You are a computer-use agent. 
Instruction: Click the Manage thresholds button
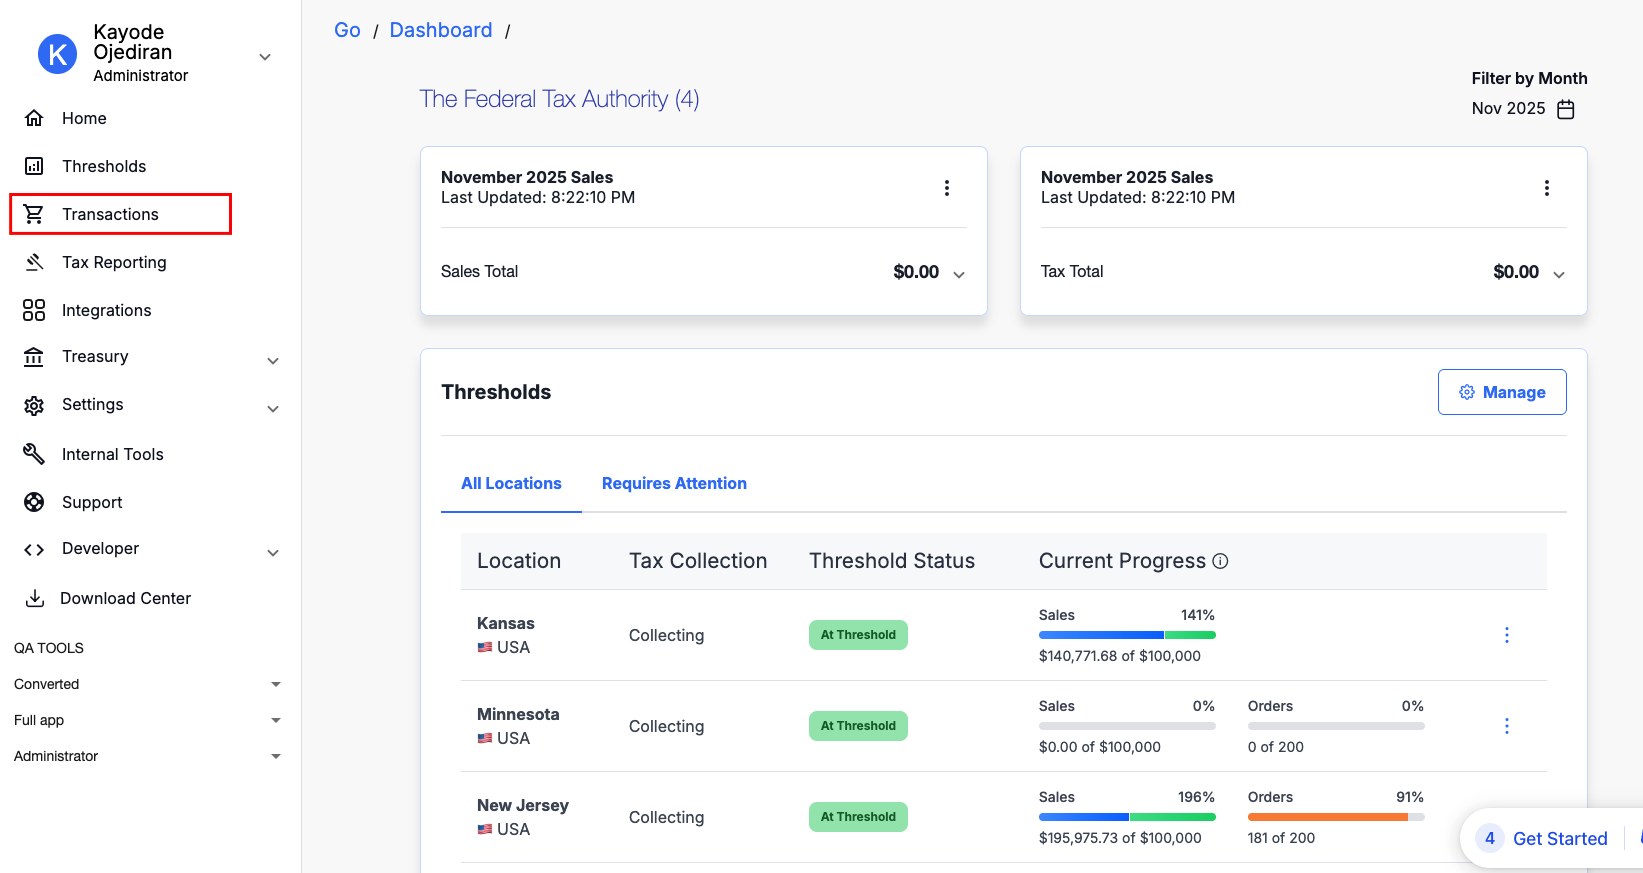[x=1502, y=392]
